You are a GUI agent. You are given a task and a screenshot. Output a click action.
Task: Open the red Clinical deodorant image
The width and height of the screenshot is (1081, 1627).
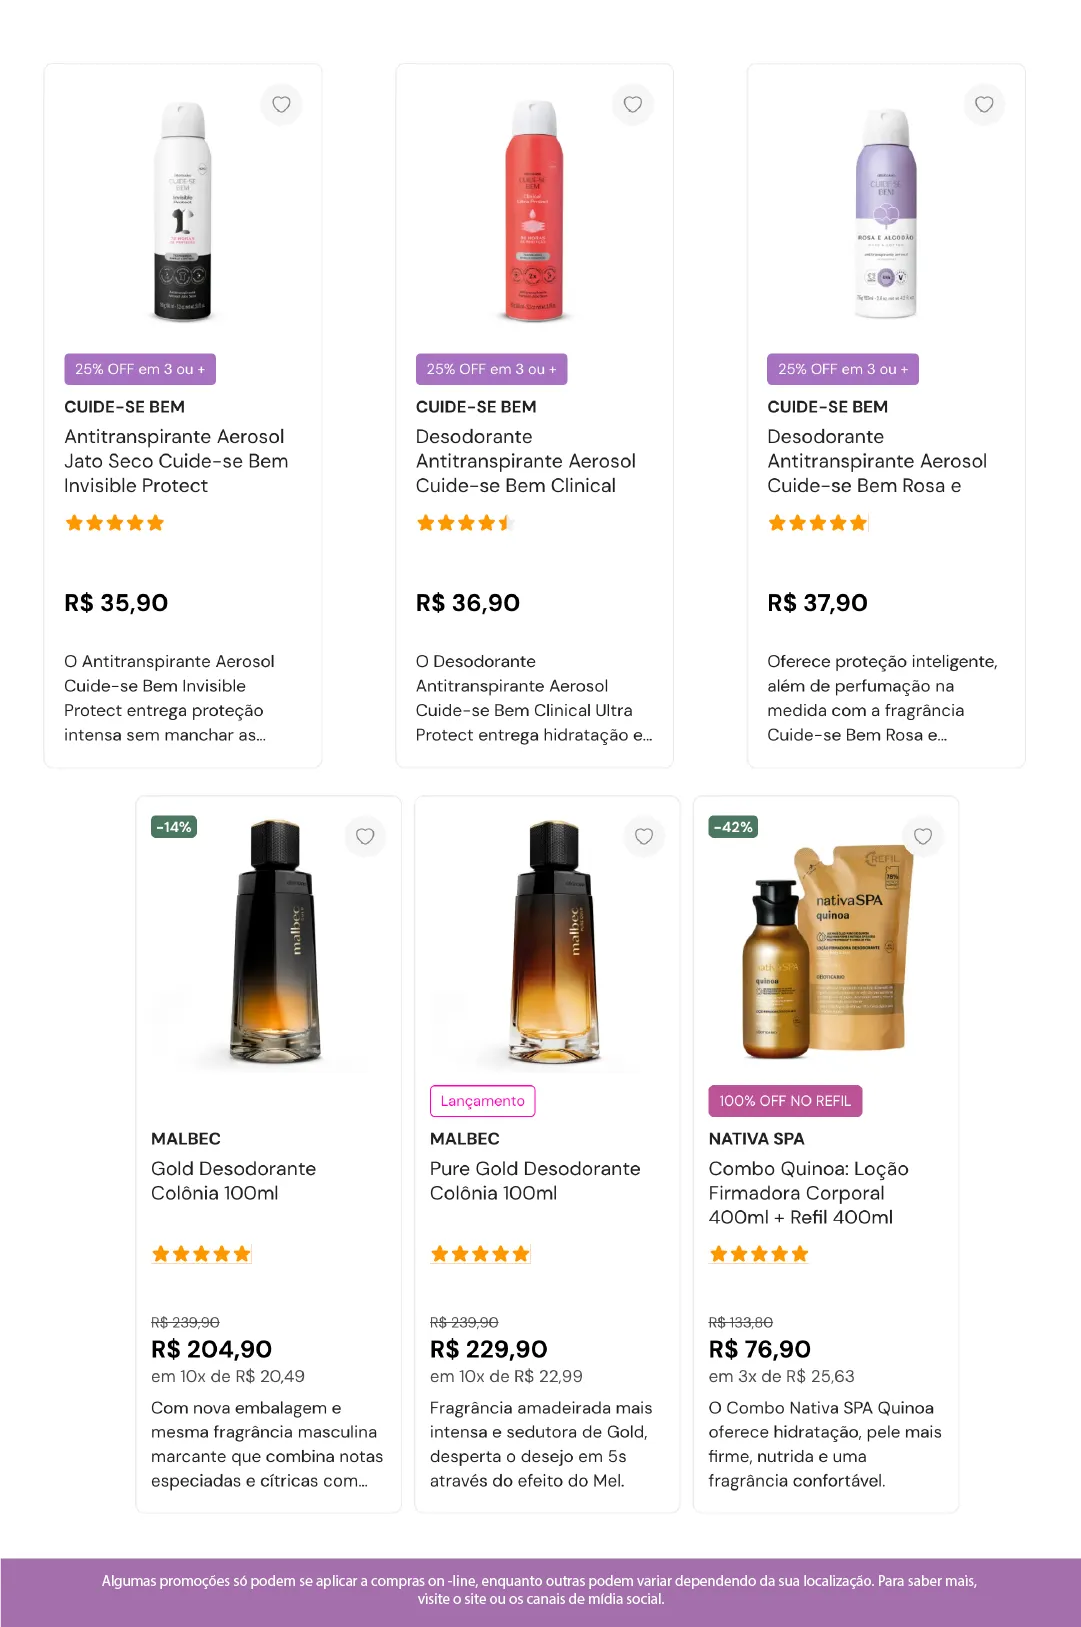tap(534, 212)
